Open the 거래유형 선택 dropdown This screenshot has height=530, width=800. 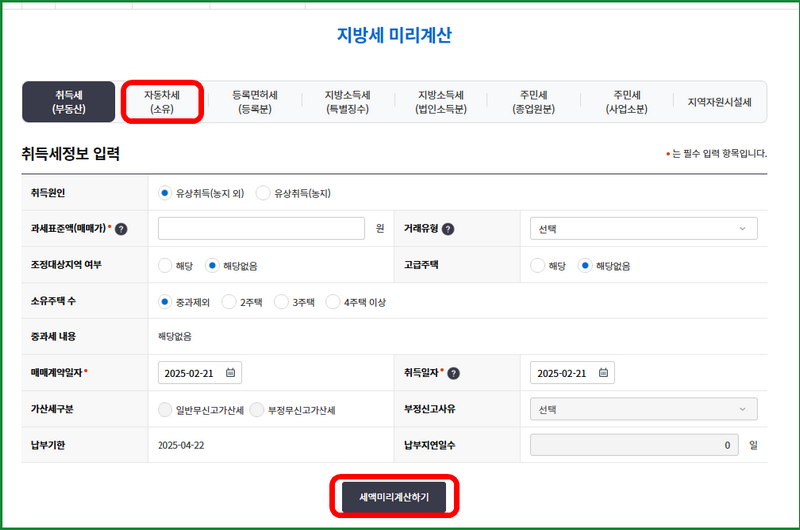tap(643, 229)
